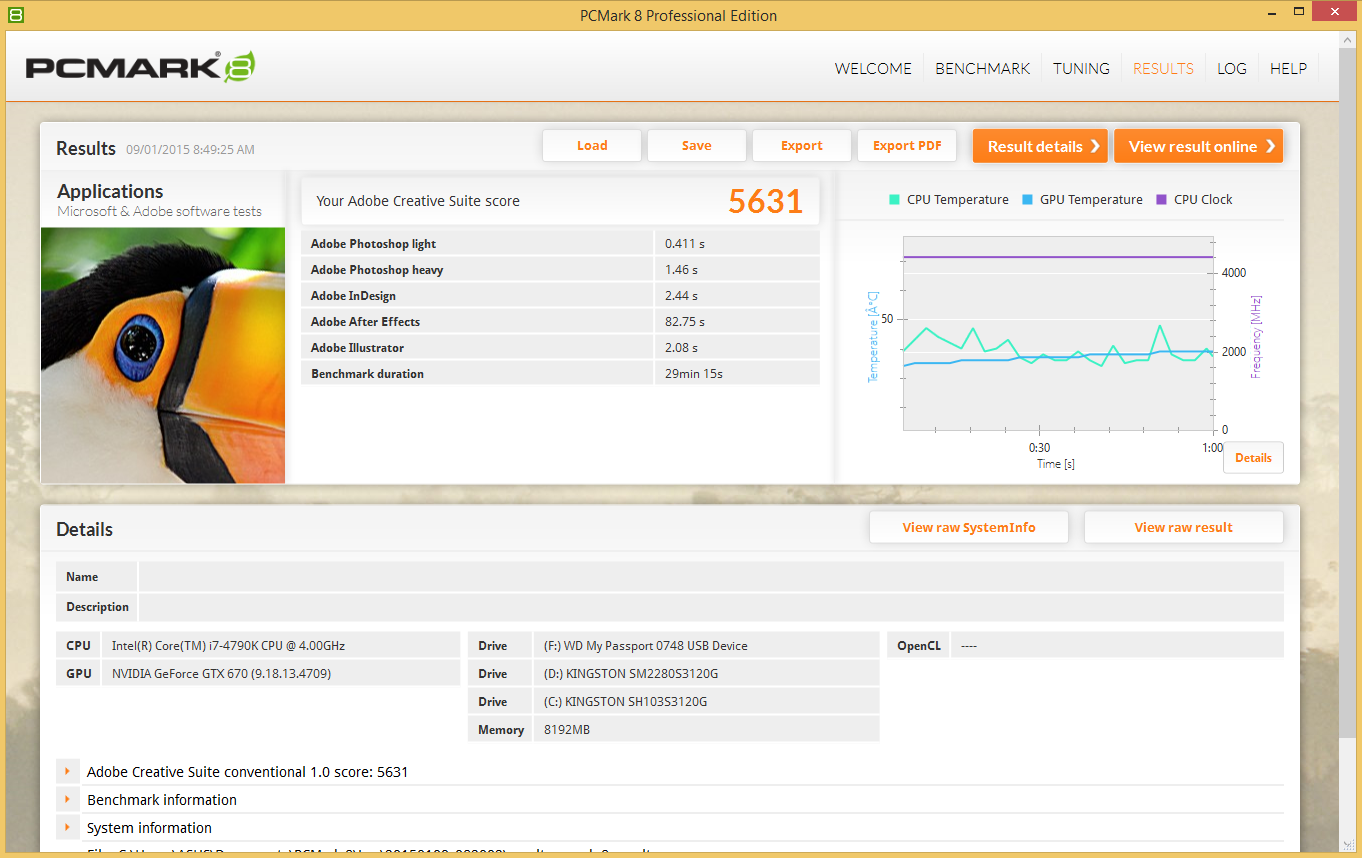This screenshot has width=1362, height=858.
Task: Click the PCMark 8 logo
Action: [140, 67]
